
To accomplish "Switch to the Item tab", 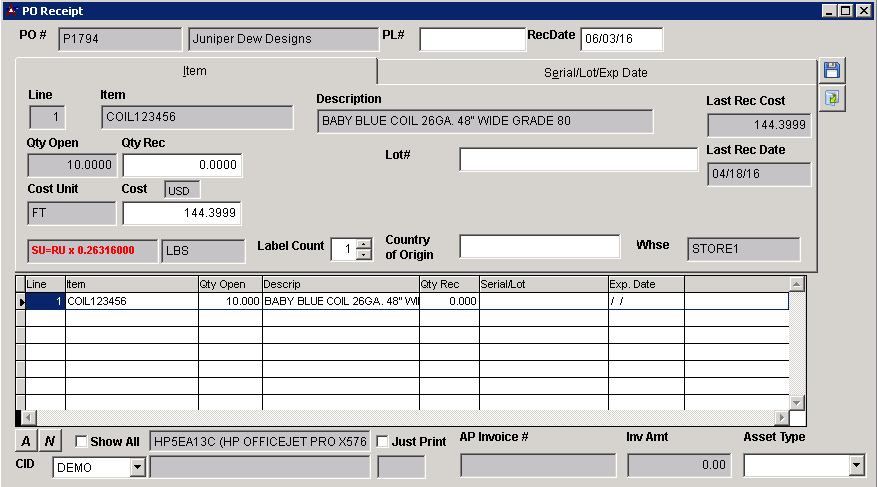I will [x=195, y=72].
